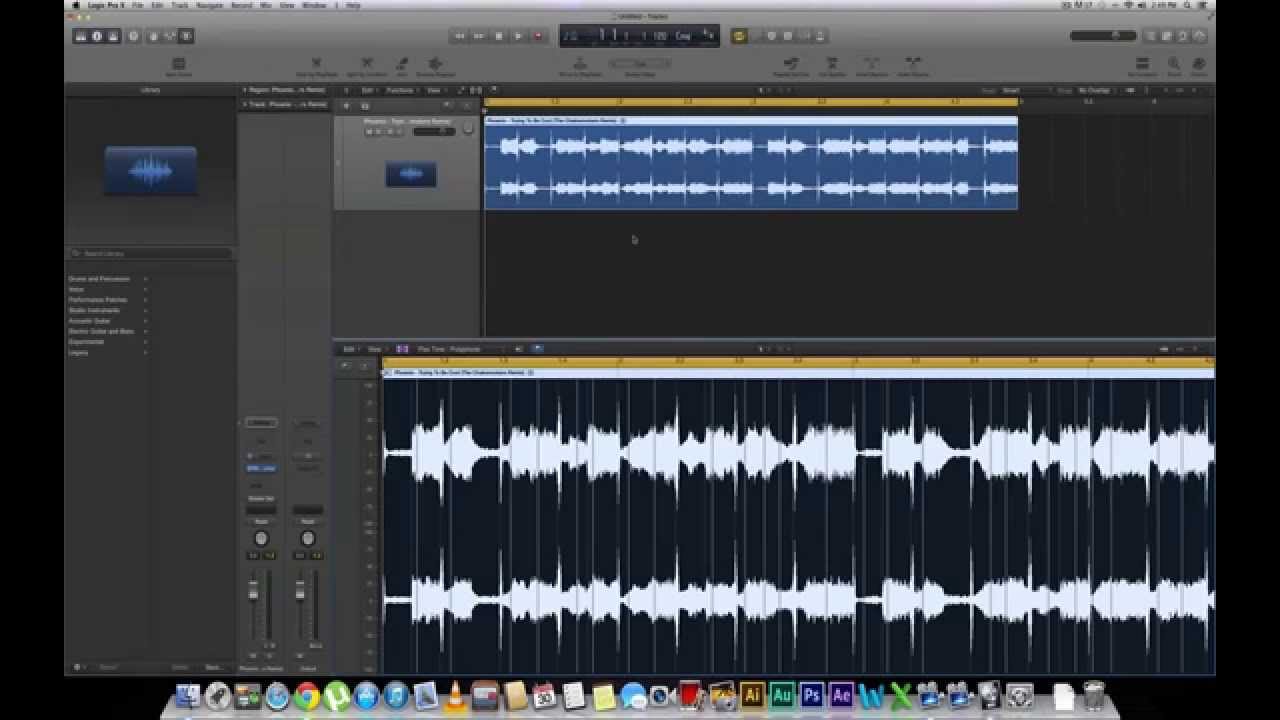Expand Drums and Percussion library category
This screenshot has height=720, width=1280.
[x=108, y=279]
